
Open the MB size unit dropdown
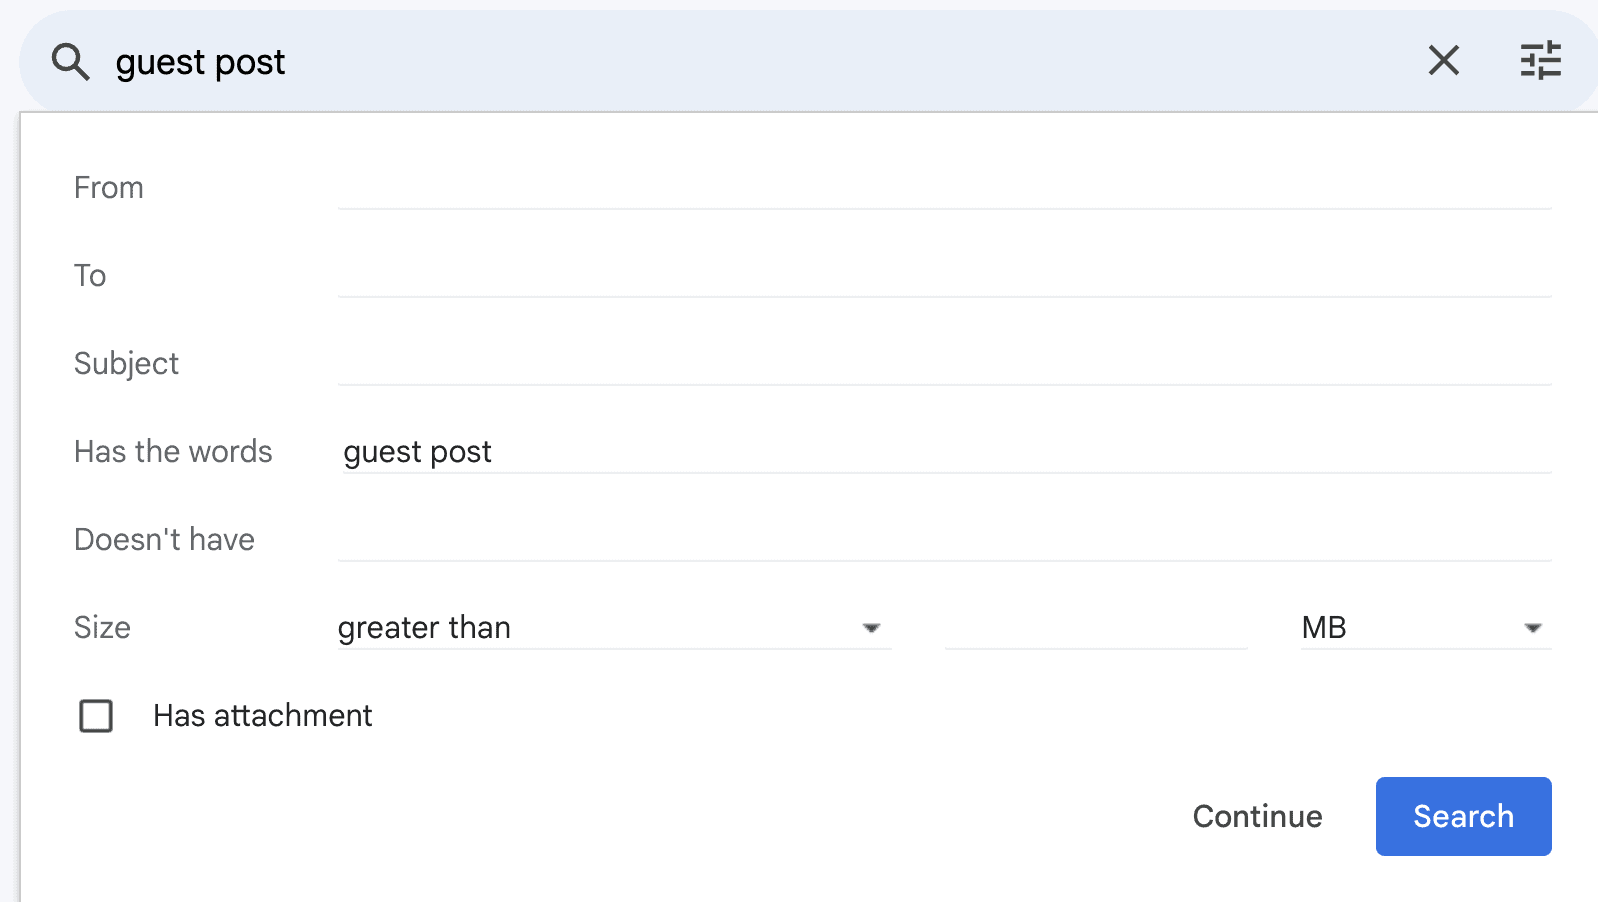1425,628
